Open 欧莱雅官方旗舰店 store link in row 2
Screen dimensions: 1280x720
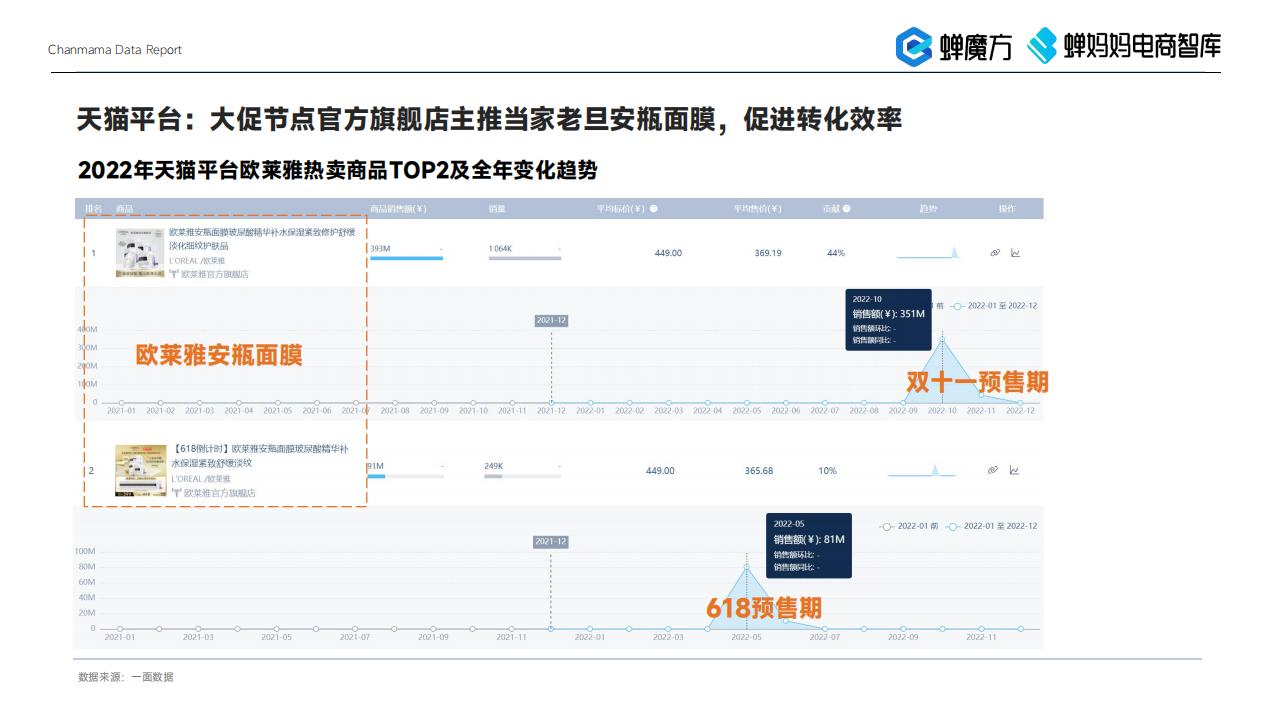[x=219, y=492]
